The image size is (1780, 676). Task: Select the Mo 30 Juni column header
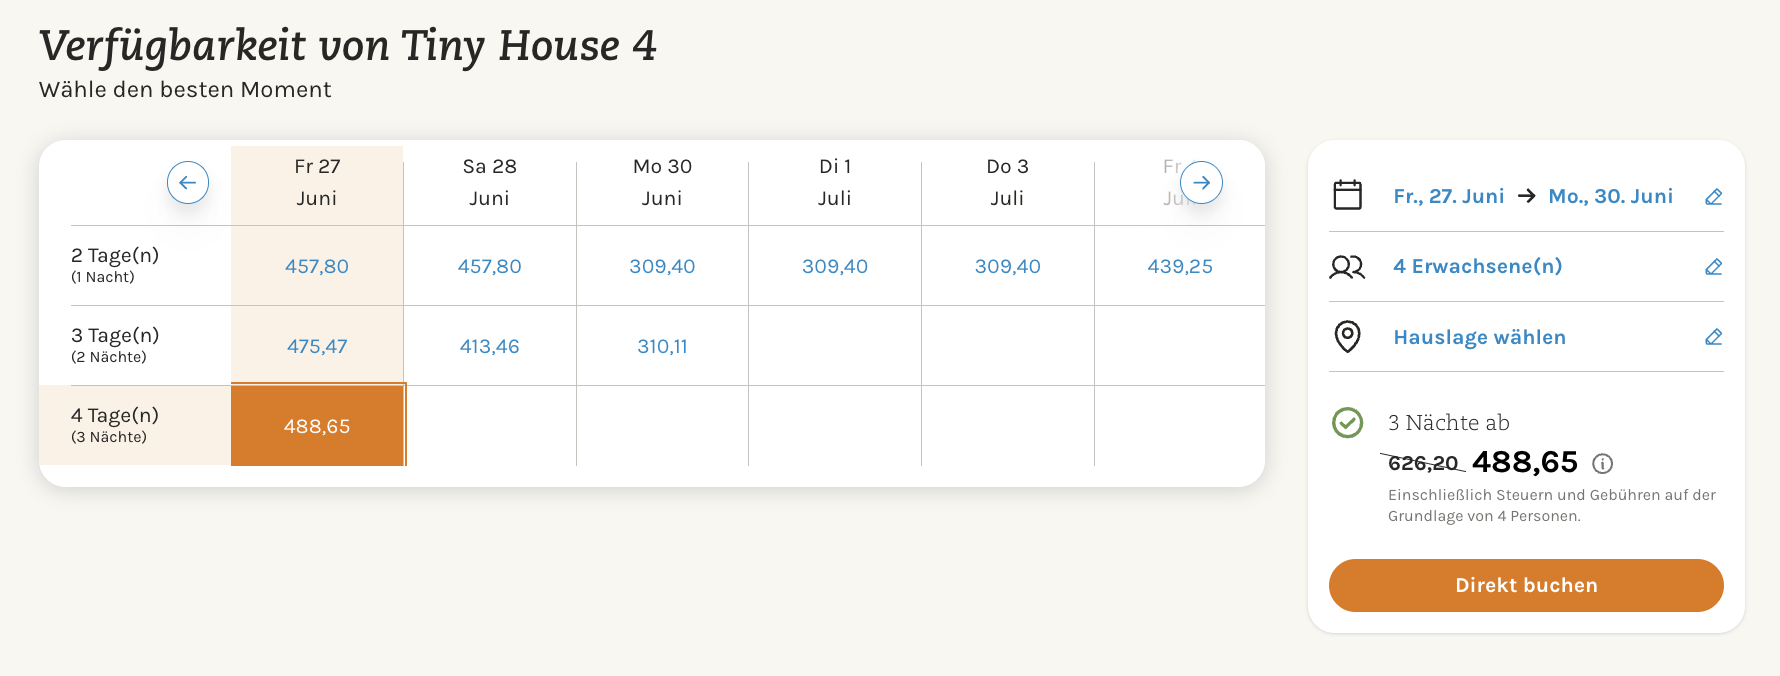[x=662, y=182]
